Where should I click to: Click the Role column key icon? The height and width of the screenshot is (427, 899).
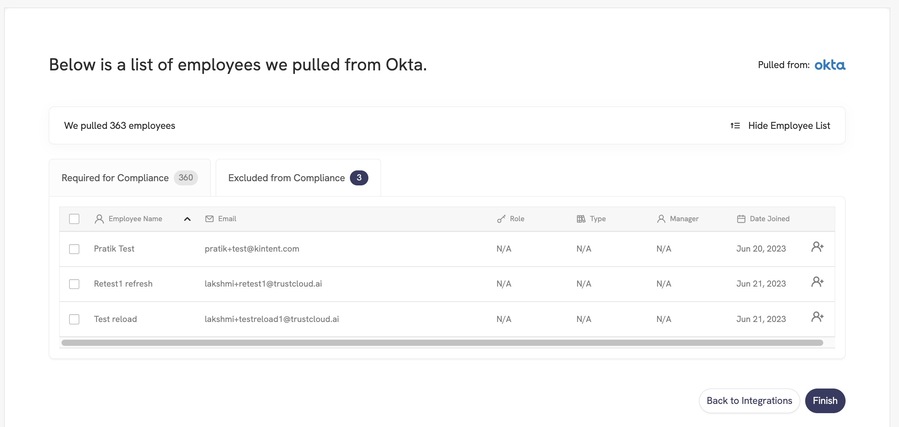pyautogui.click(x=501, y=219)
